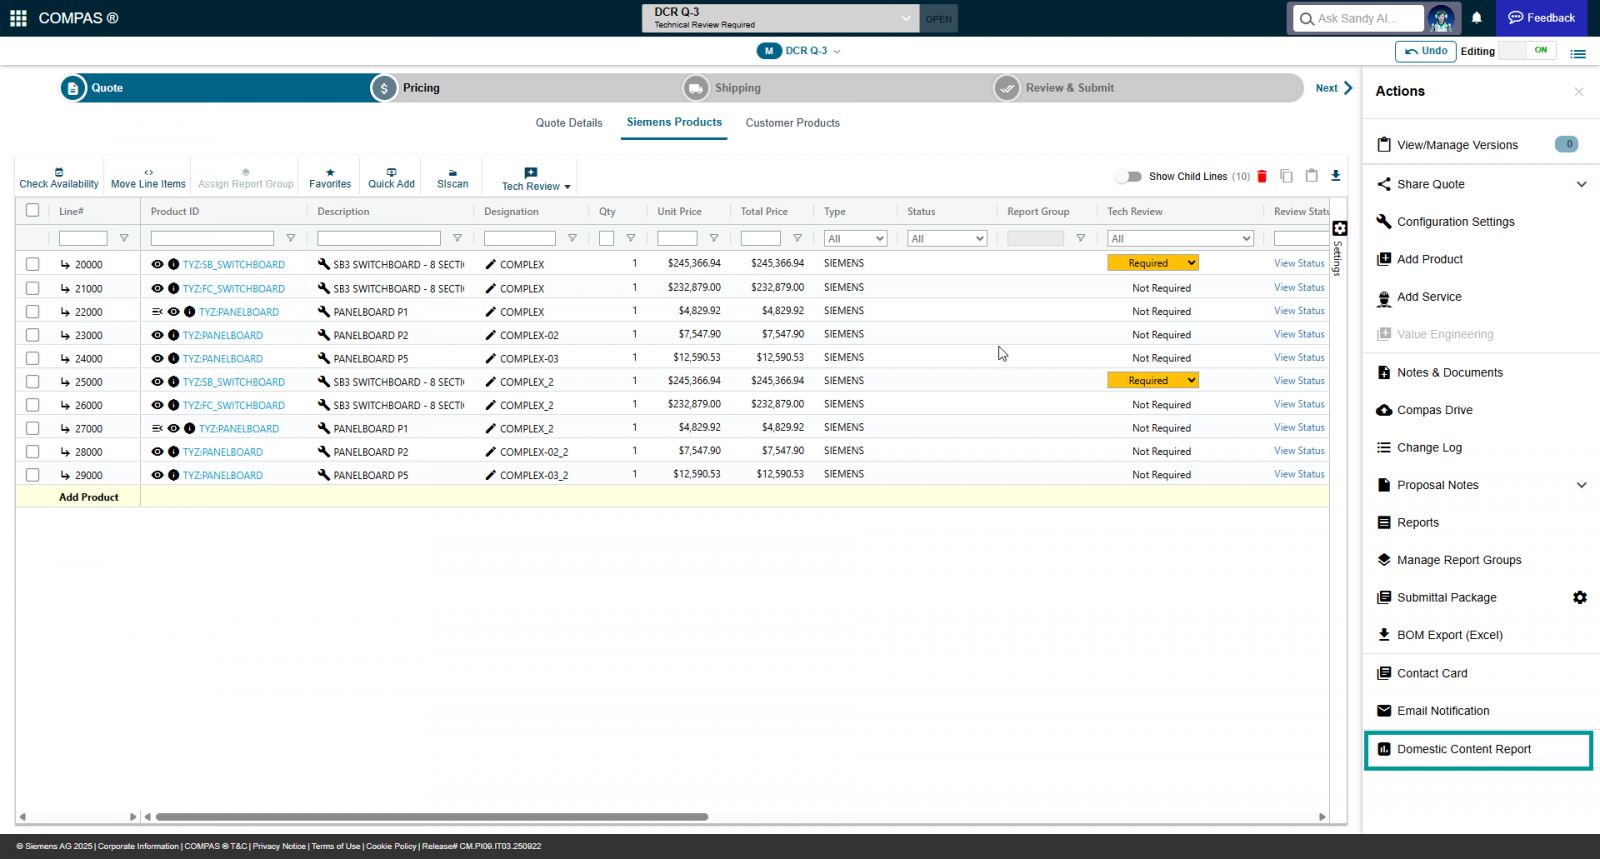Switch to Customer Products tab
The width and height of the screenshot is (1600, 859).
(793, 123)
